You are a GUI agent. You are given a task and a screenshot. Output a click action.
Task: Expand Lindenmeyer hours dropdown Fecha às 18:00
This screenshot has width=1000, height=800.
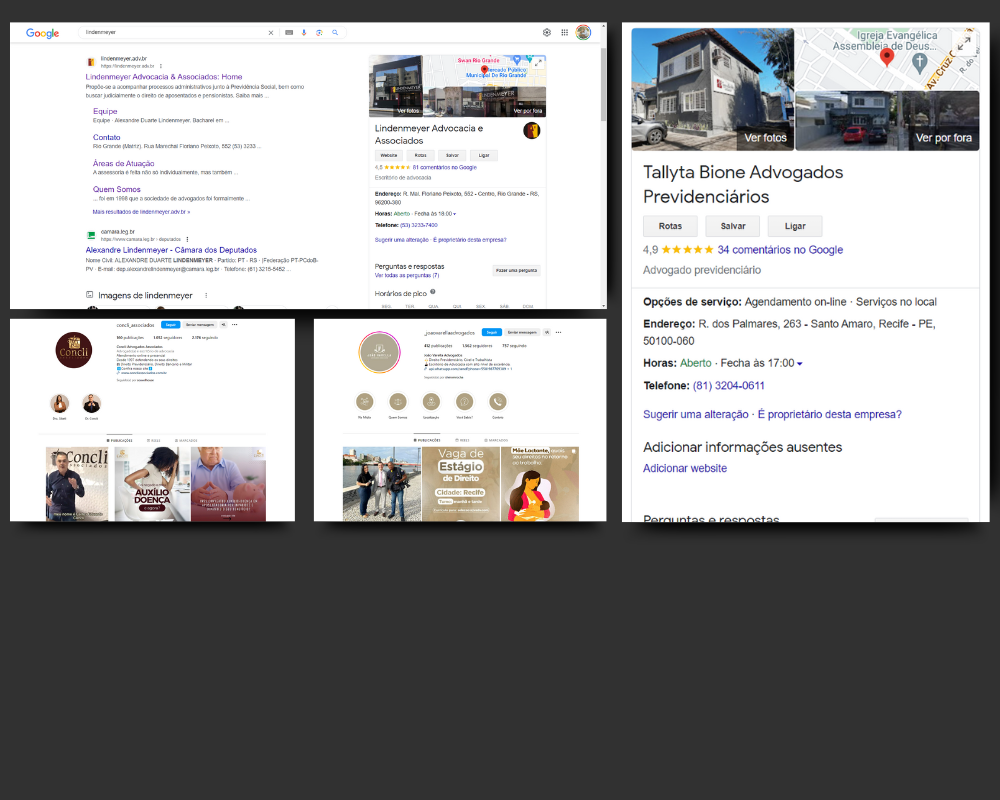pos(454,214)
